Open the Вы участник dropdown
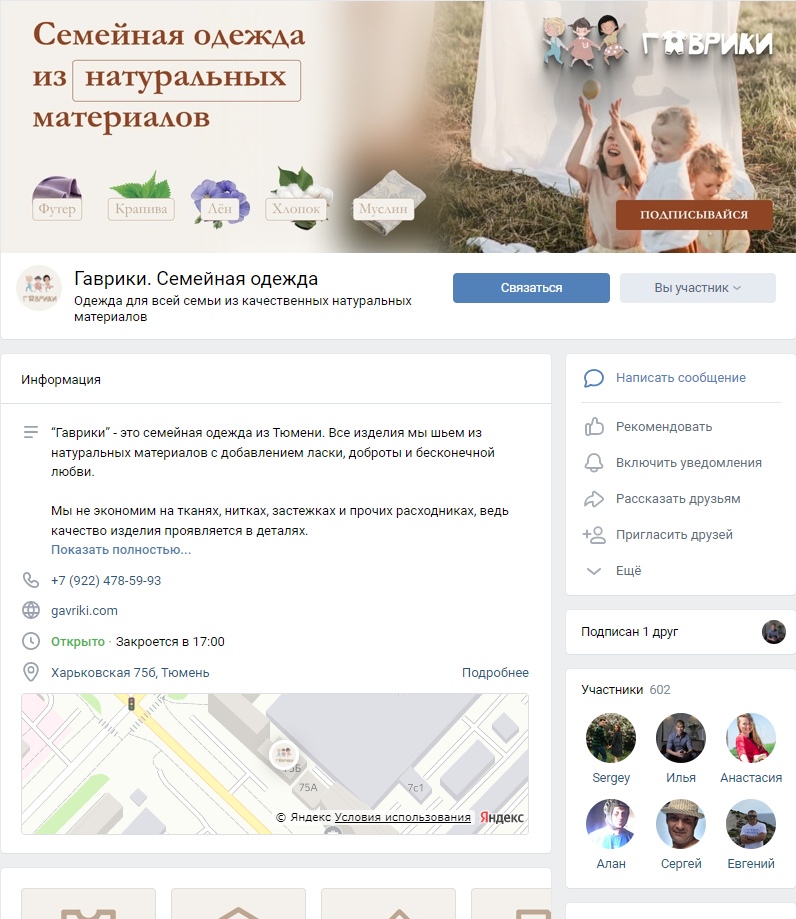 coord(698,288)
